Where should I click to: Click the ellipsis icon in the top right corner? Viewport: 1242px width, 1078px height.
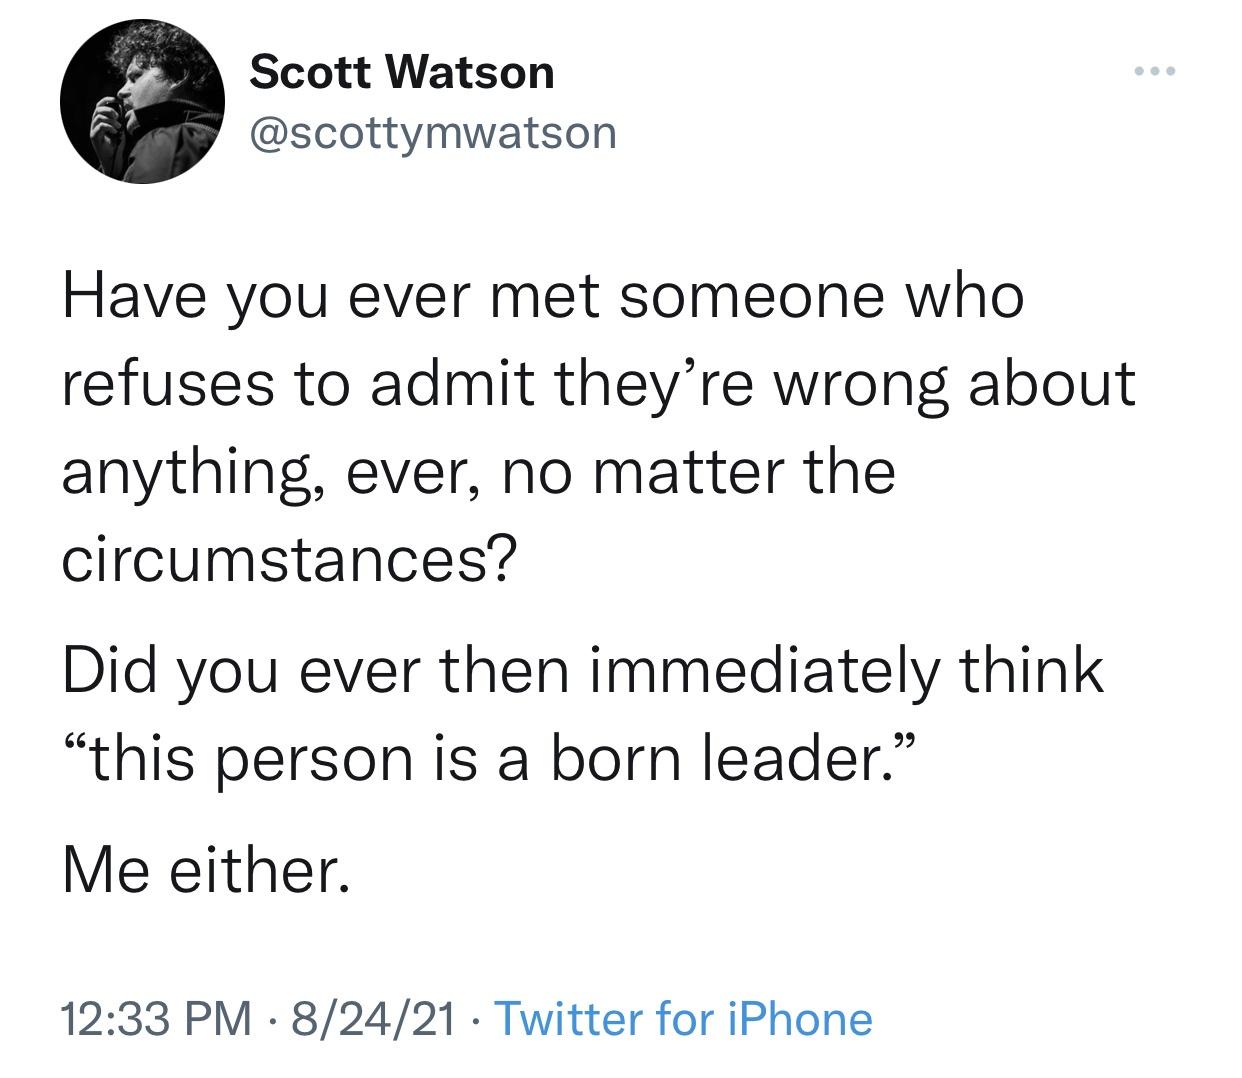(x=1155, y=68)
